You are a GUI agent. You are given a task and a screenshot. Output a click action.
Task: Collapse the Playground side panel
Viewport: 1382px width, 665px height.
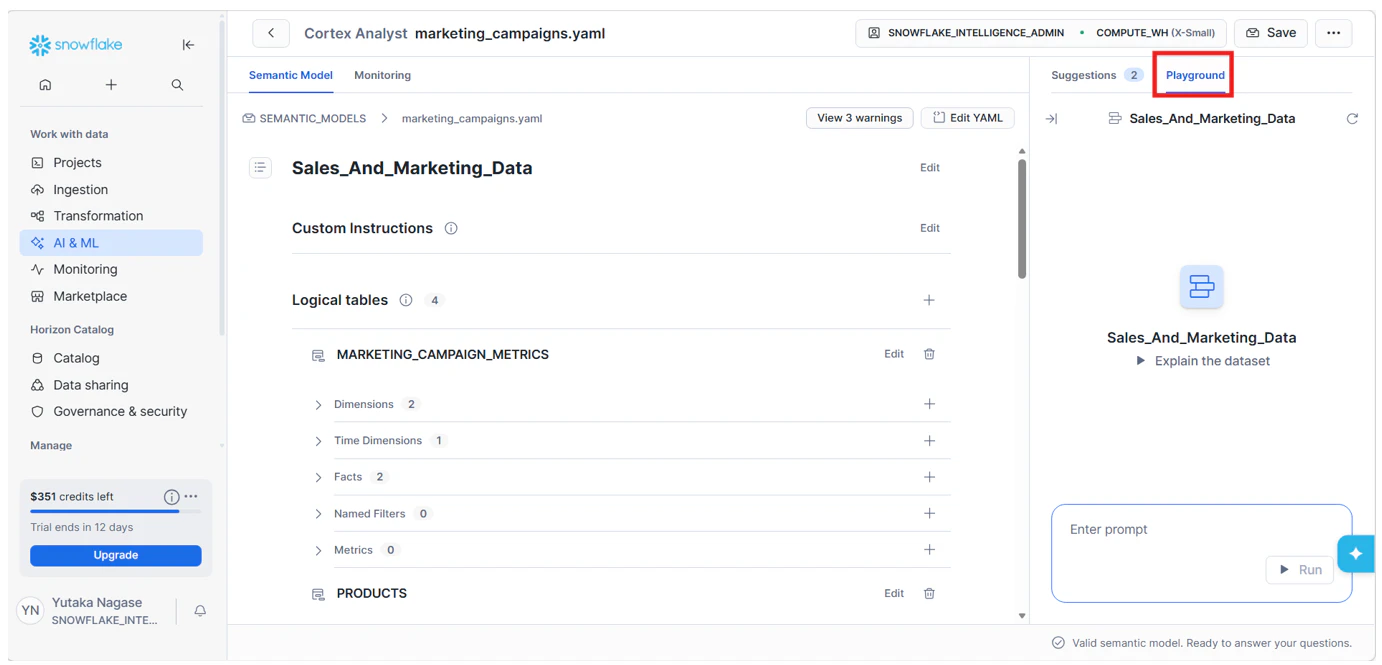tap(1051, 118)
